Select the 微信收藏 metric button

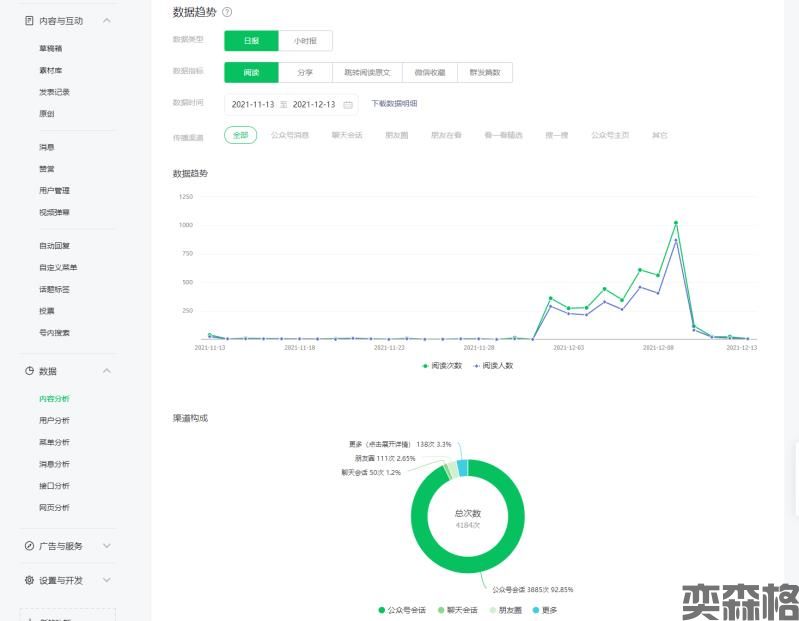(430, 72)
